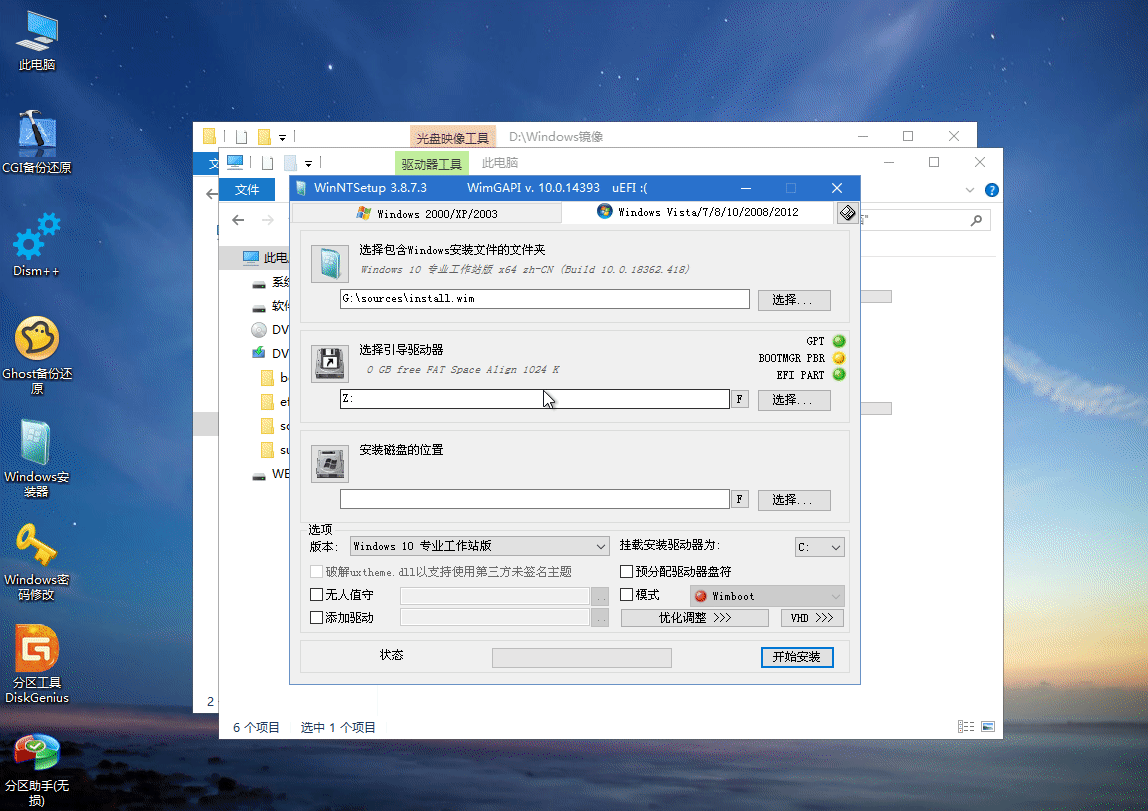Viewport: 1148px width, 811px height.
Task: Click 选中 1 个项目 status text
Action: click(x=338, y=728)
